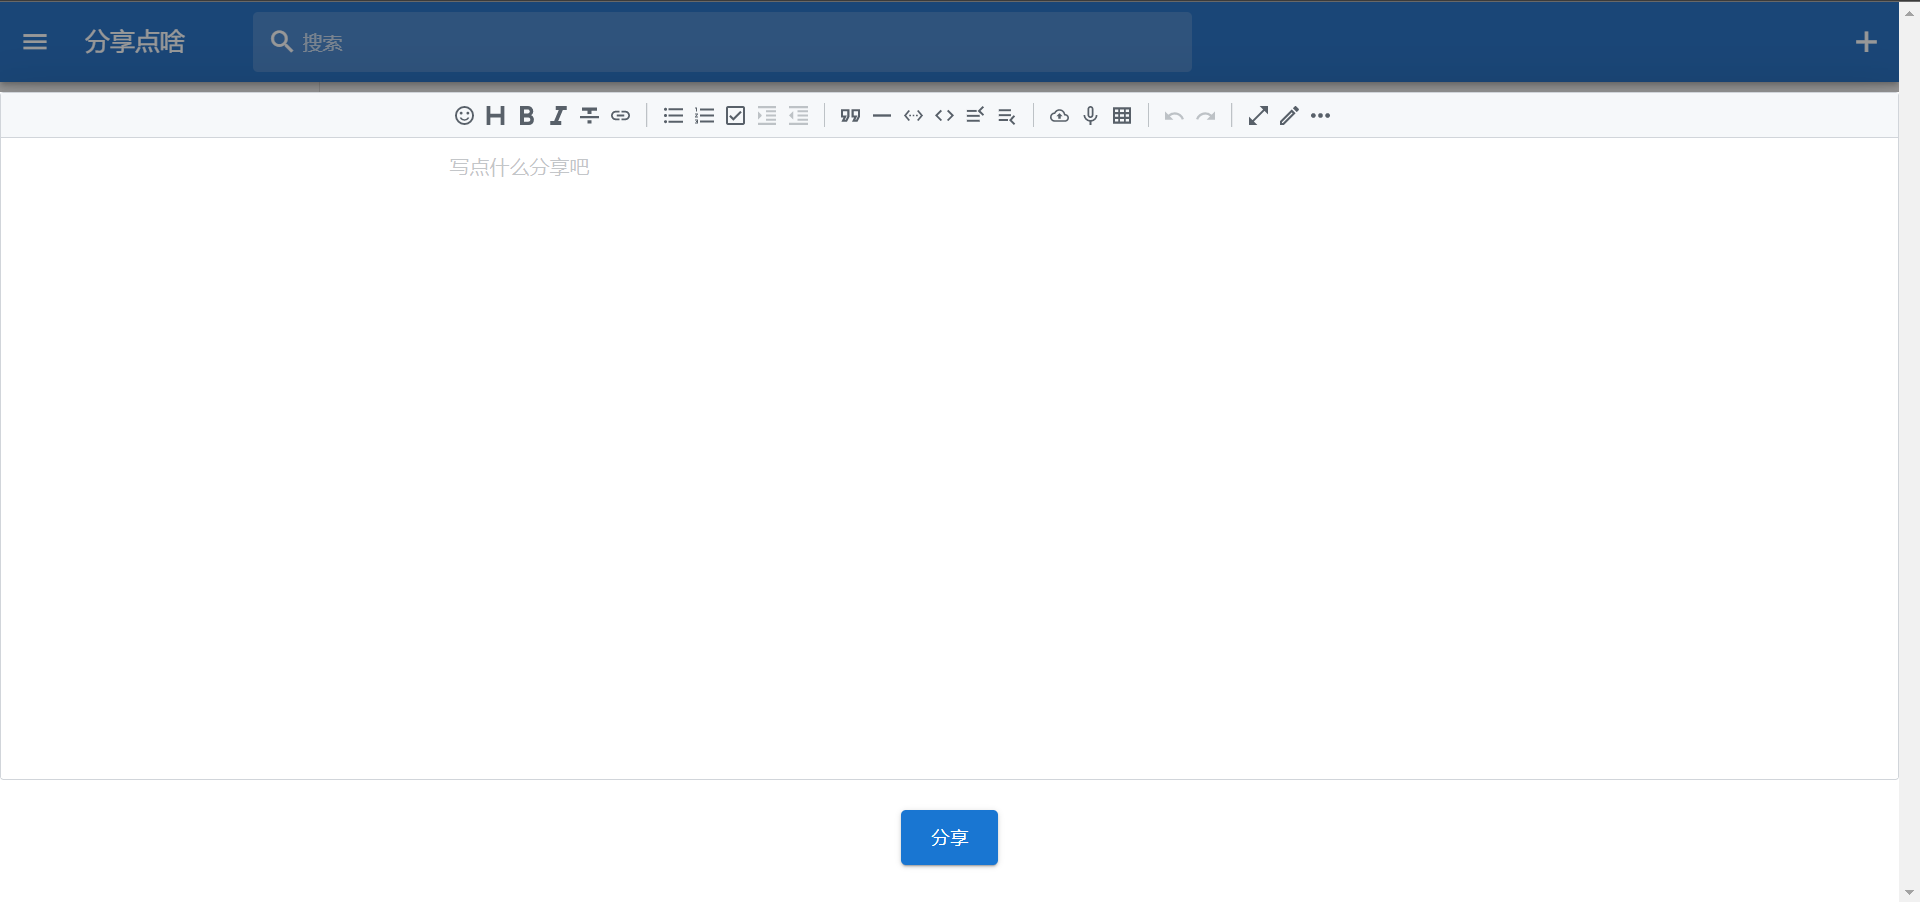
Task: Open the emoji picker in editor toolbar
Action: (x=464, y=116)
